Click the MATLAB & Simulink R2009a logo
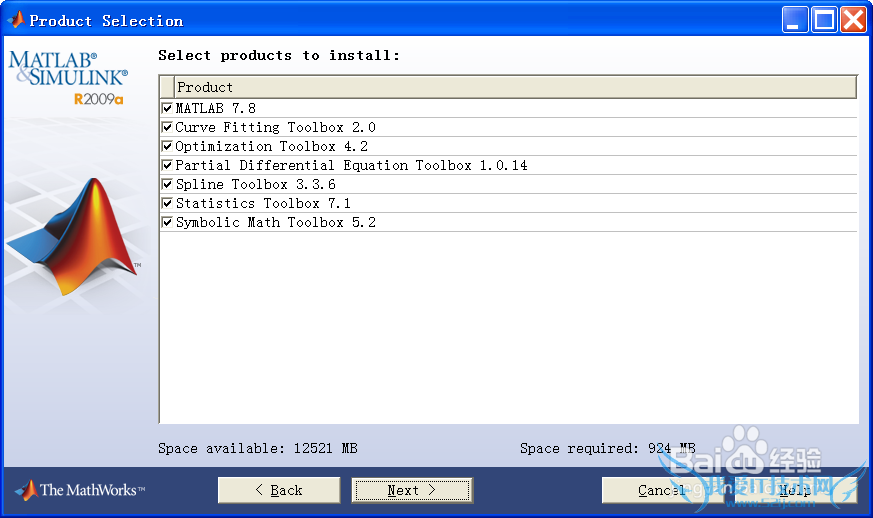 [x=68, y=78]
